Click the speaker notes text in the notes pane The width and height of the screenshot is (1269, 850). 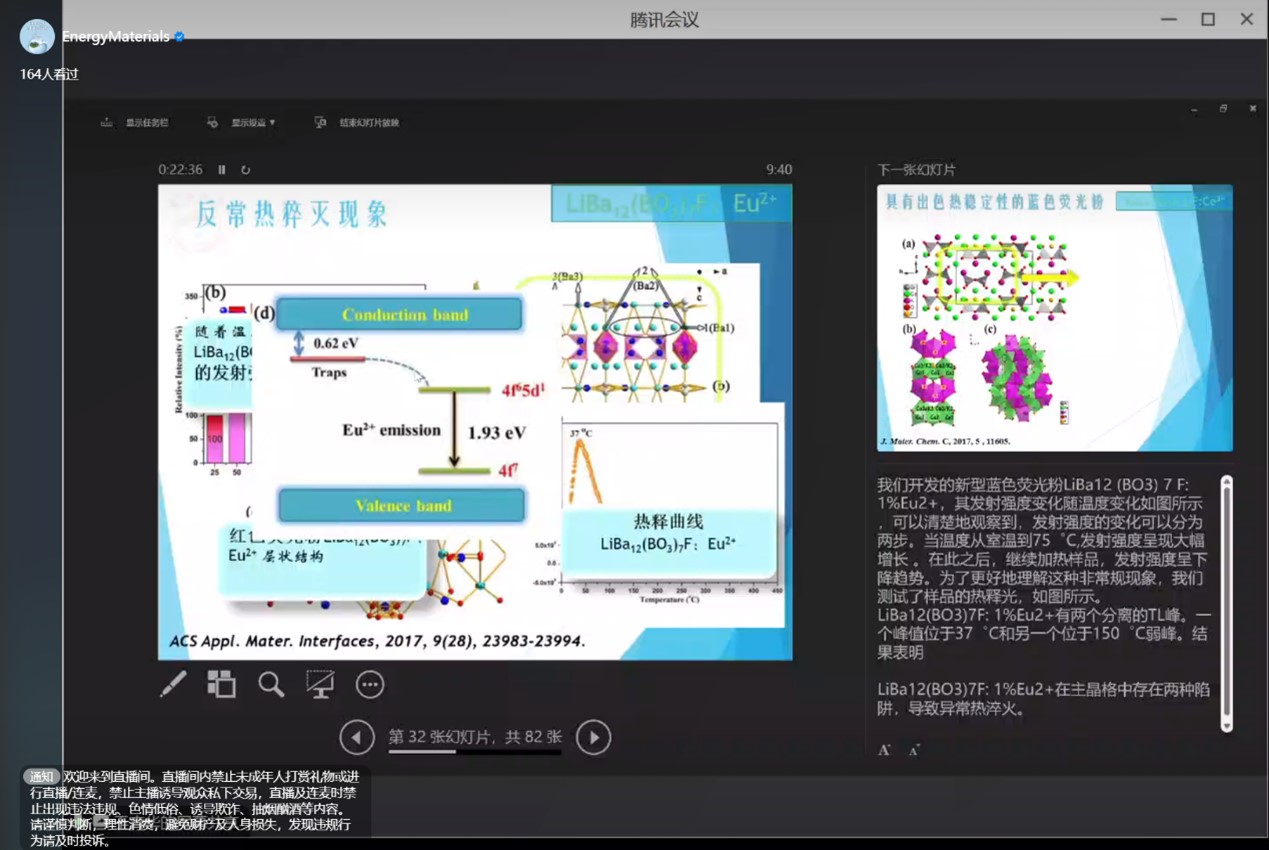pos(1044,596)
